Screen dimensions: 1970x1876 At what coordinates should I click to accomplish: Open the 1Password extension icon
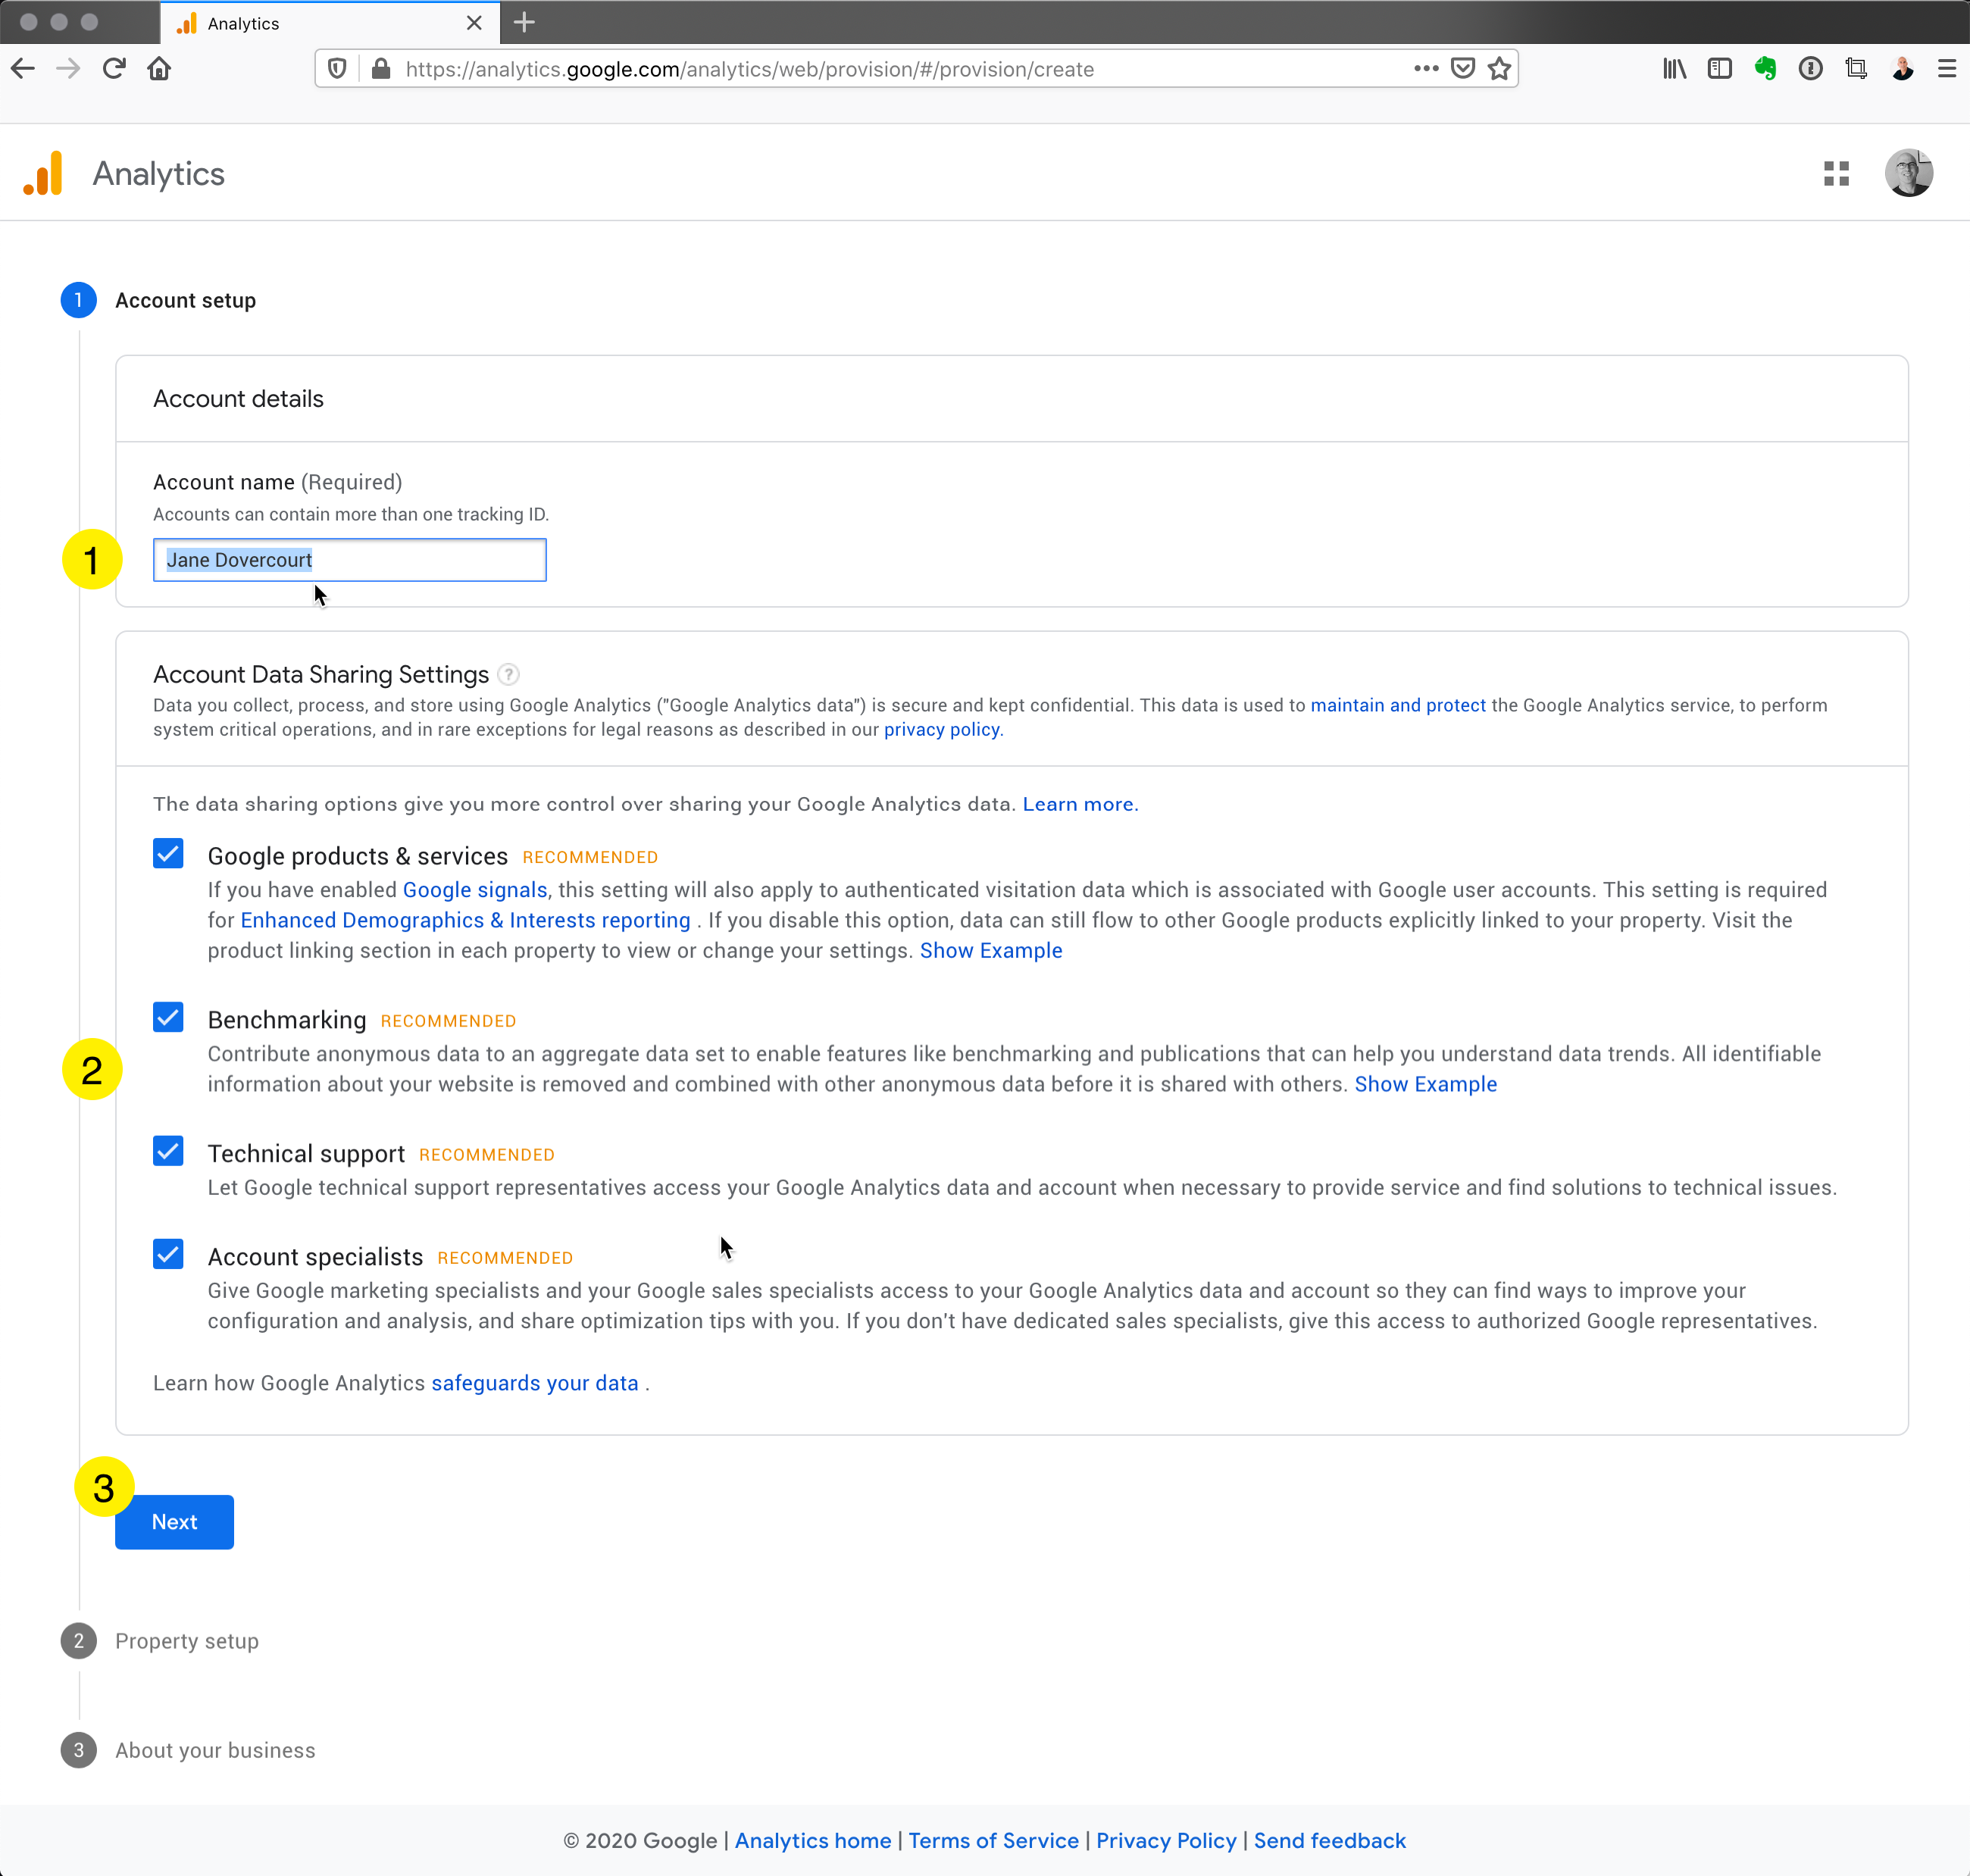coord(1811,69)
